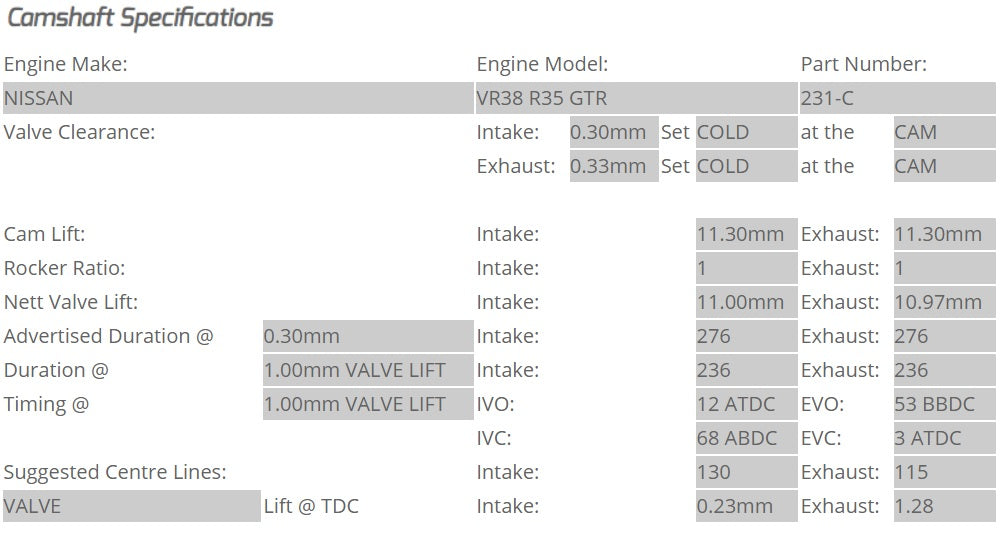
Task: Click the Timing @ 1.00mm VALVE LIFT field
Action: [367, 405]
